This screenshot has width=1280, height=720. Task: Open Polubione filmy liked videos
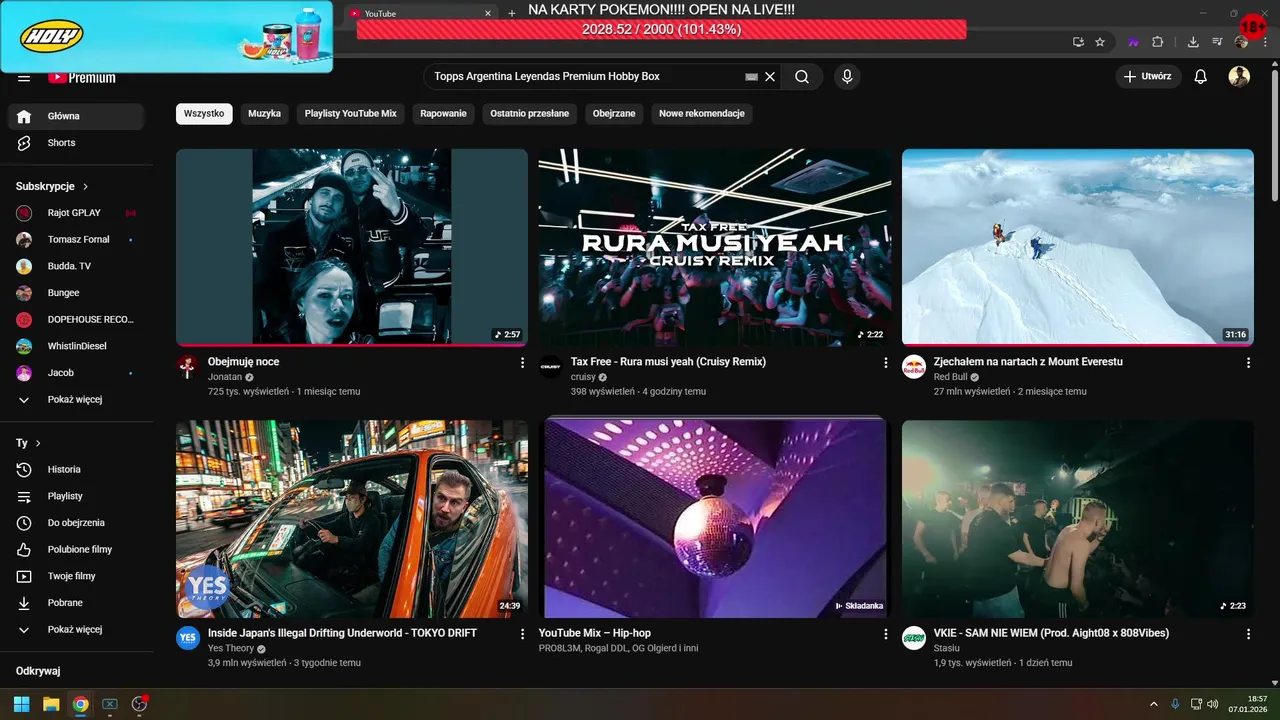coord(77,549)
